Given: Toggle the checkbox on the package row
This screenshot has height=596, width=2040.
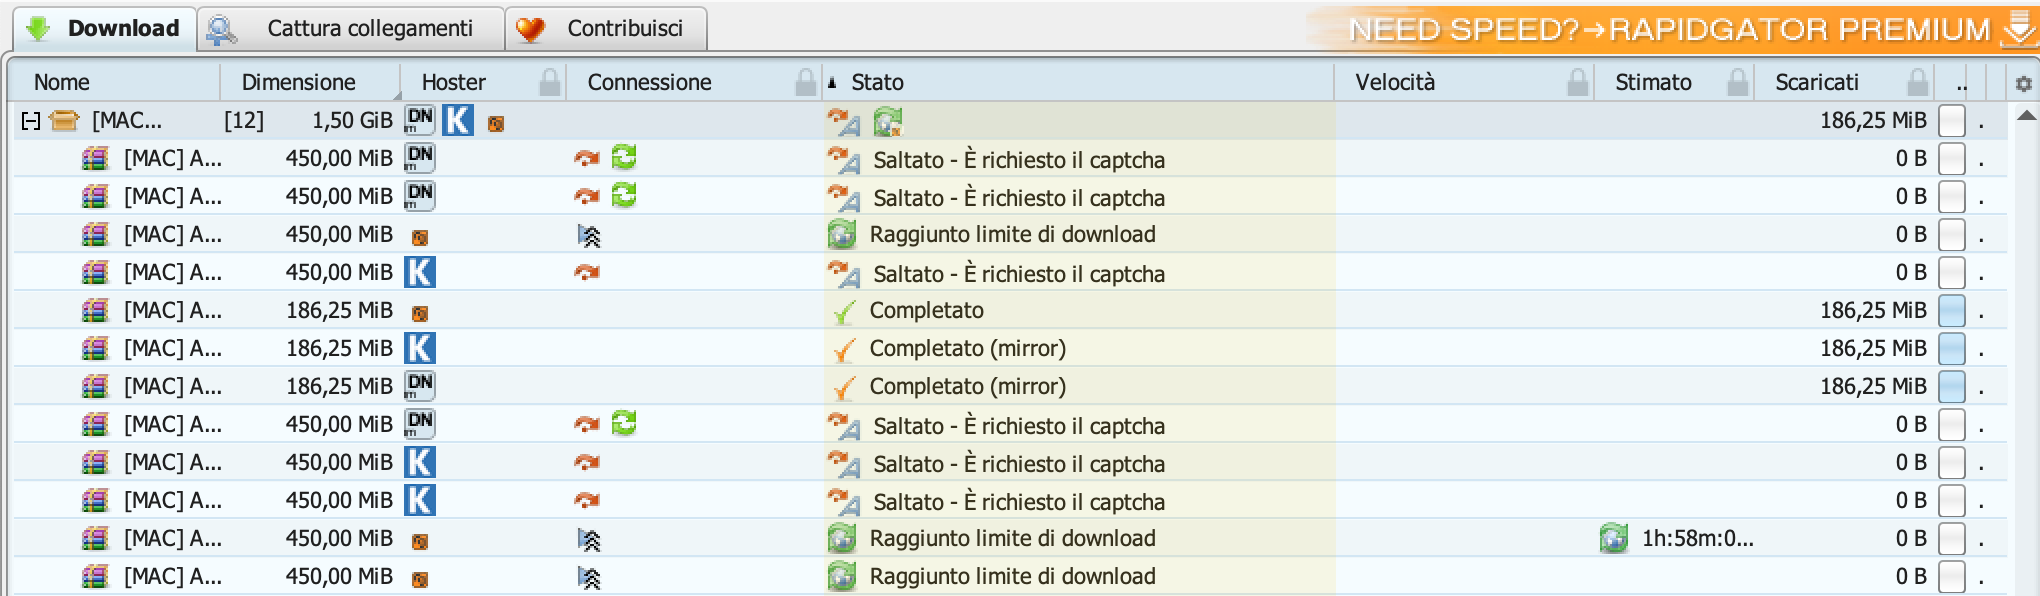Looking at the screenshot, I should pos(1951,121).
